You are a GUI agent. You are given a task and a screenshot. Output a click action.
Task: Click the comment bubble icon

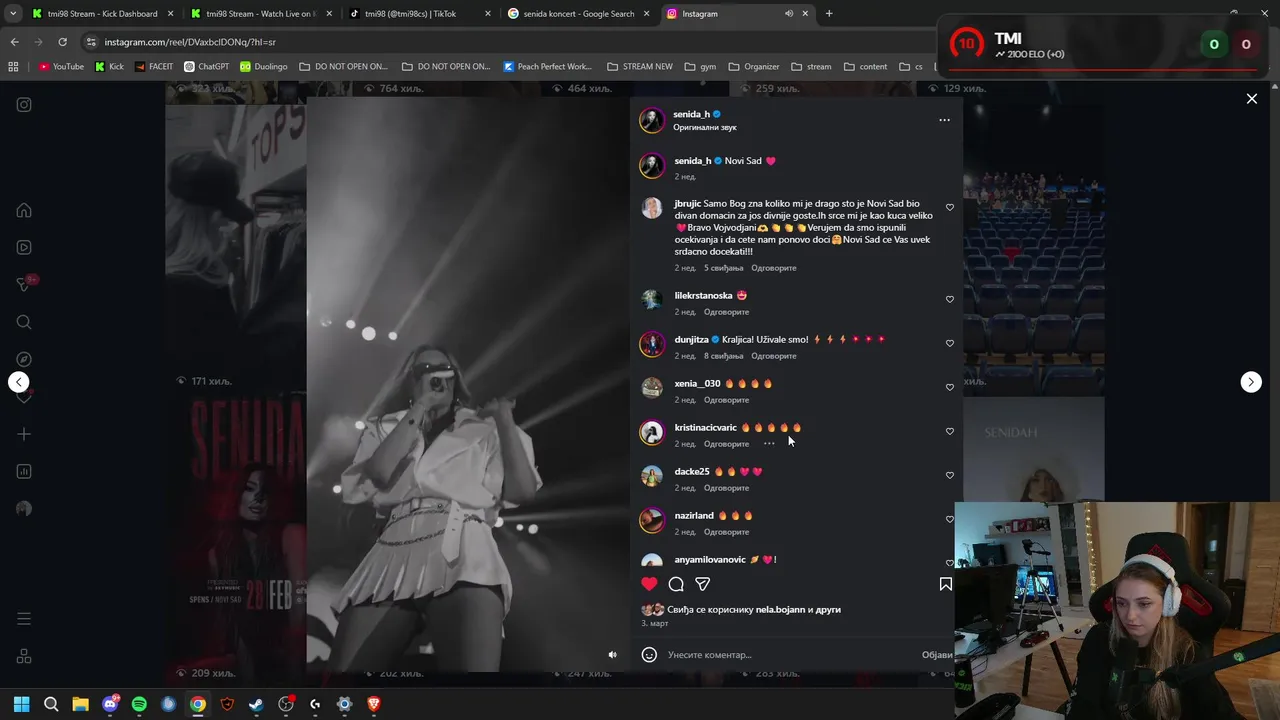676,584
